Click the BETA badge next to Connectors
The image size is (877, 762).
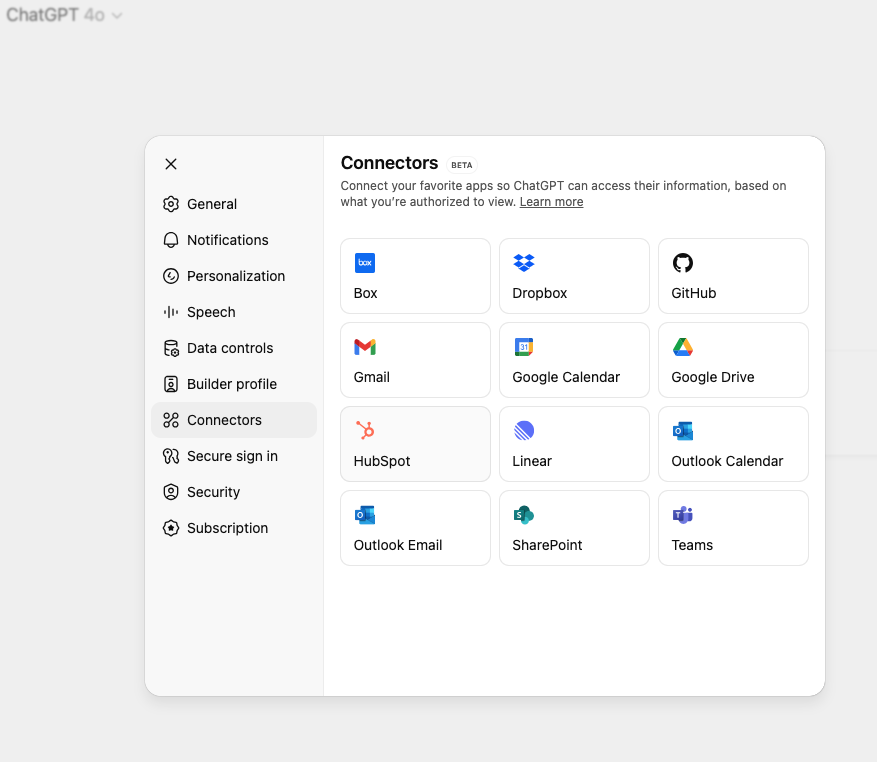coord(461,165)
